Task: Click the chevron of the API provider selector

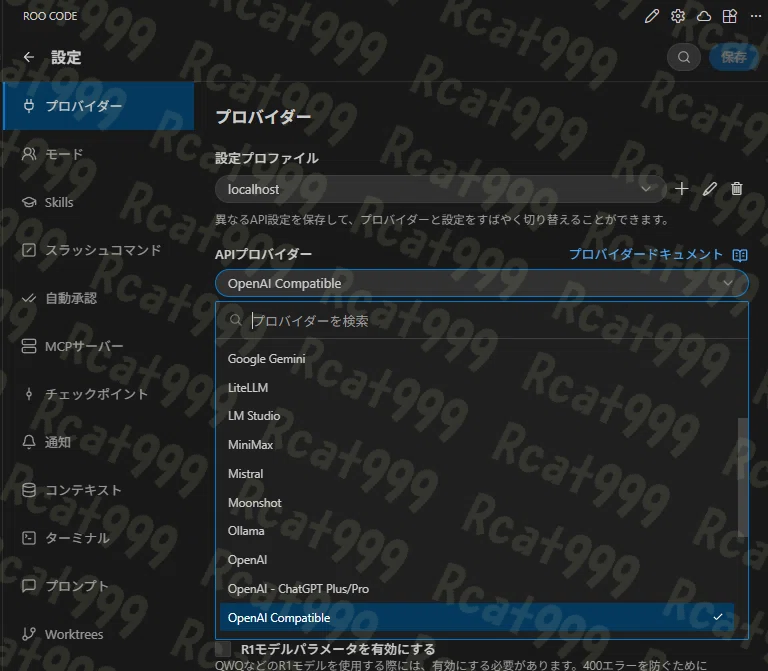Action: tap(728, 283)
